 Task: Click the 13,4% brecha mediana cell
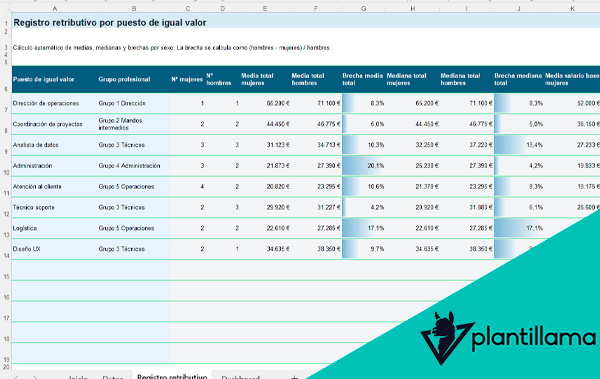click(518, 145)
